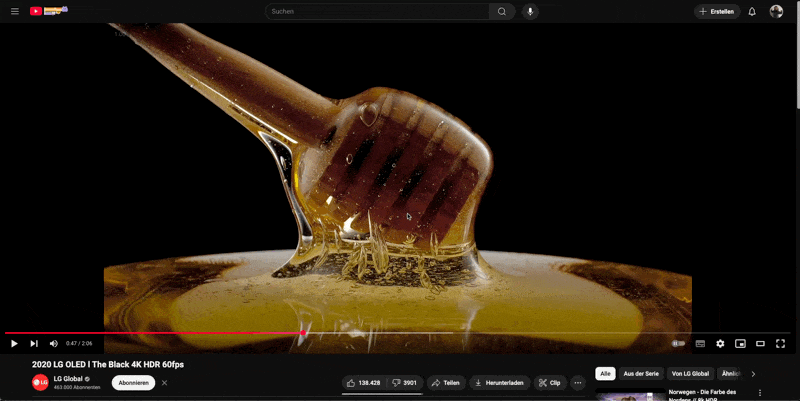Open the hamburger guide menu
This screenshot has width=800, height=401.
point(14,11)
